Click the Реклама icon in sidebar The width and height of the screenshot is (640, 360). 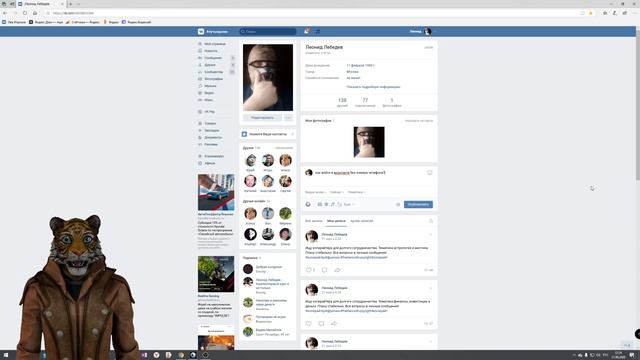pyautogui.click(x=200, y=144)
